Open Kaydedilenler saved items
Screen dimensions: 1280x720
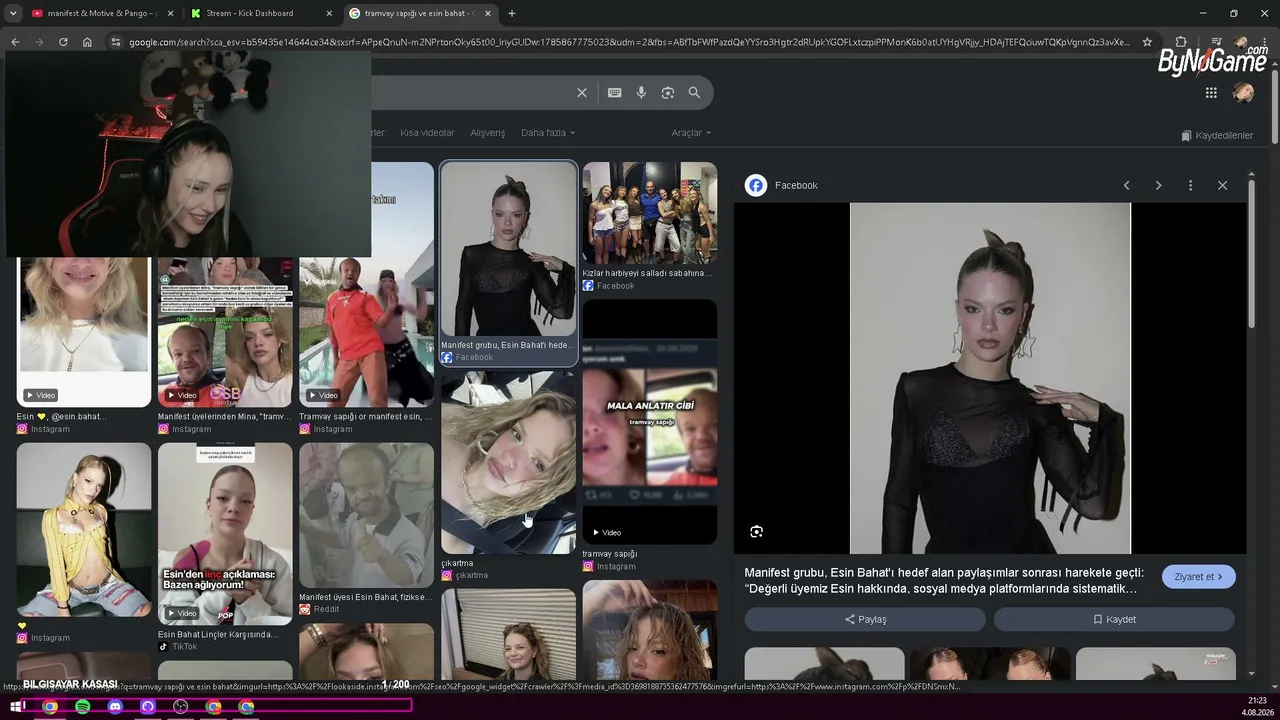click(1217, 135)
